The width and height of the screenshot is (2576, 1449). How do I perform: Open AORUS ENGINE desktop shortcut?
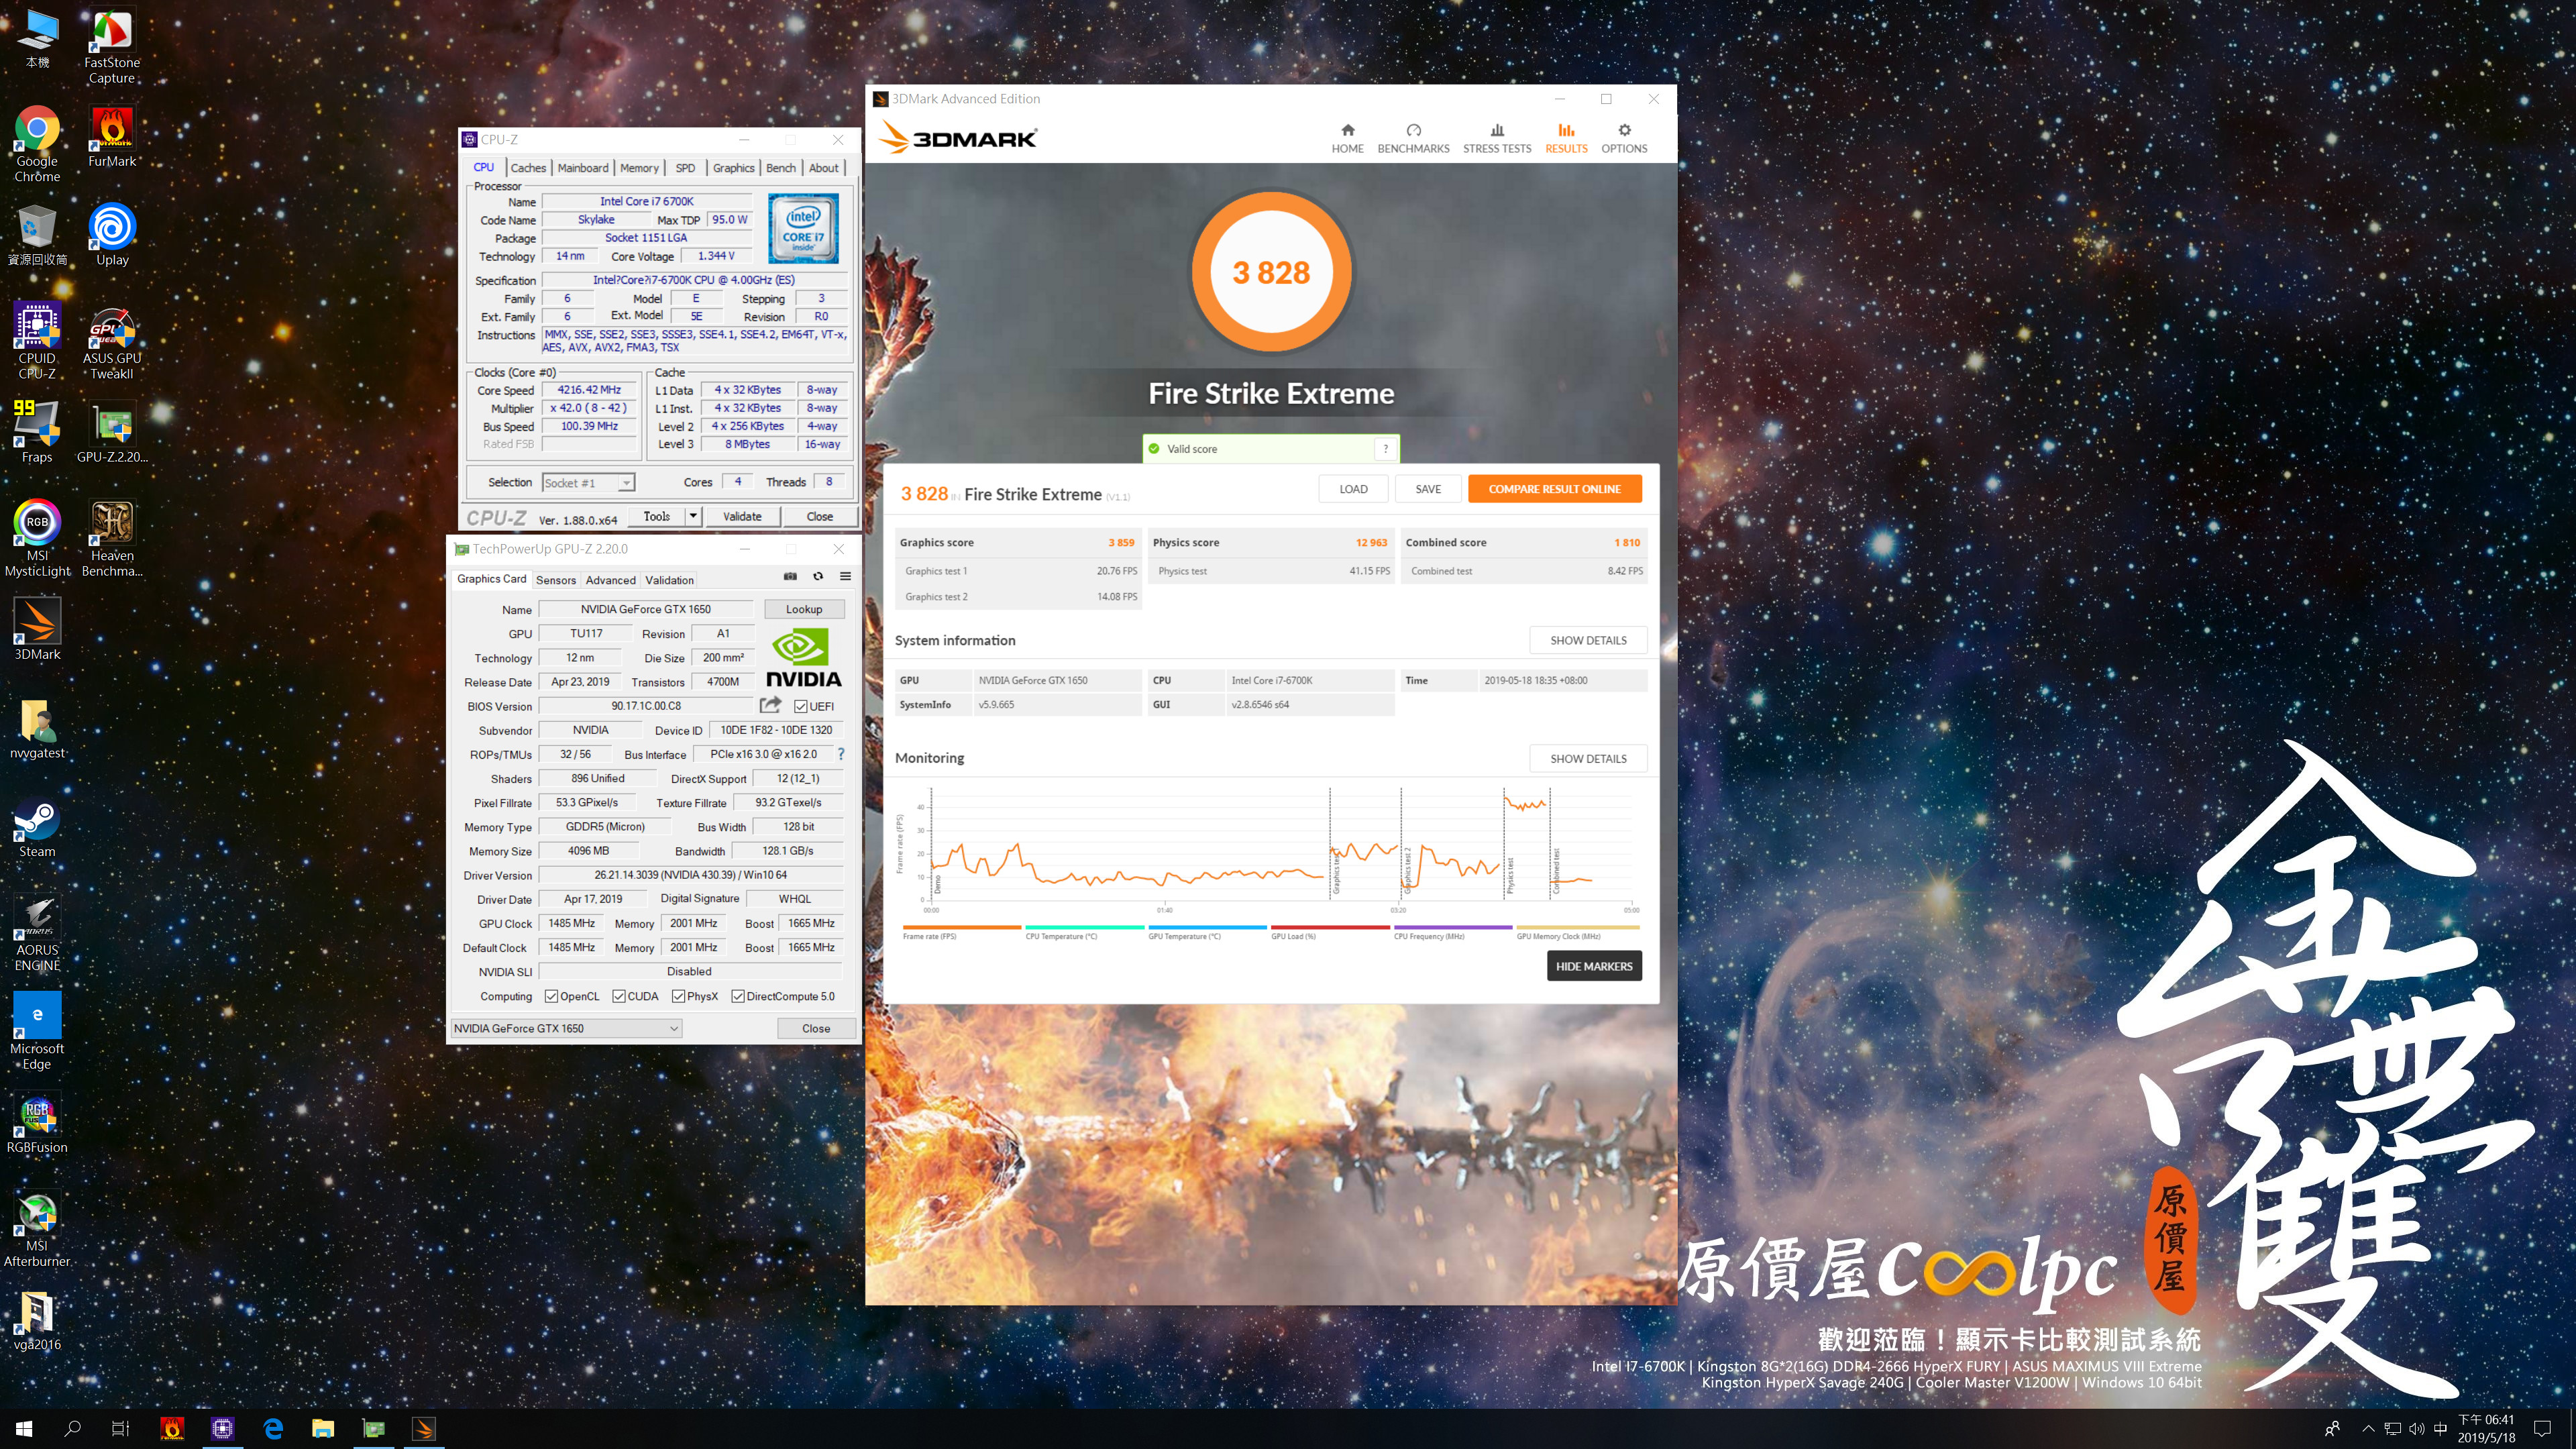tap(37, 933)
